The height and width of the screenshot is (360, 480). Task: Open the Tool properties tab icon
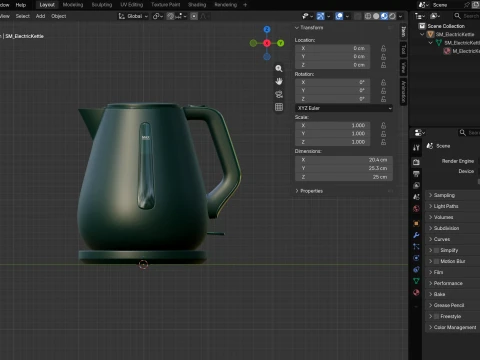pyautogui.click(x=416, y=148)
